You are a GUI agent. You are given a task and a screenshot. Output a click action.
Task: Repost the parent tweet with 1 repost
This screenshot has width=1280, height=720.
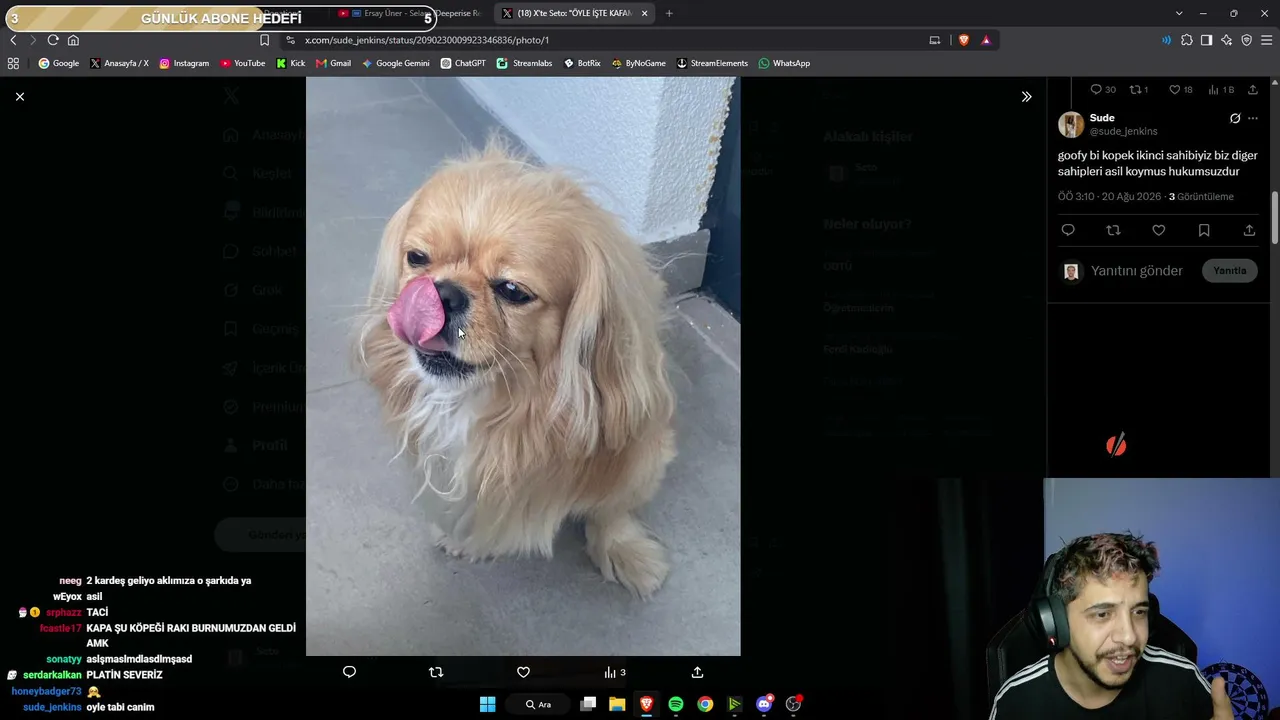tap(1138, 89)
